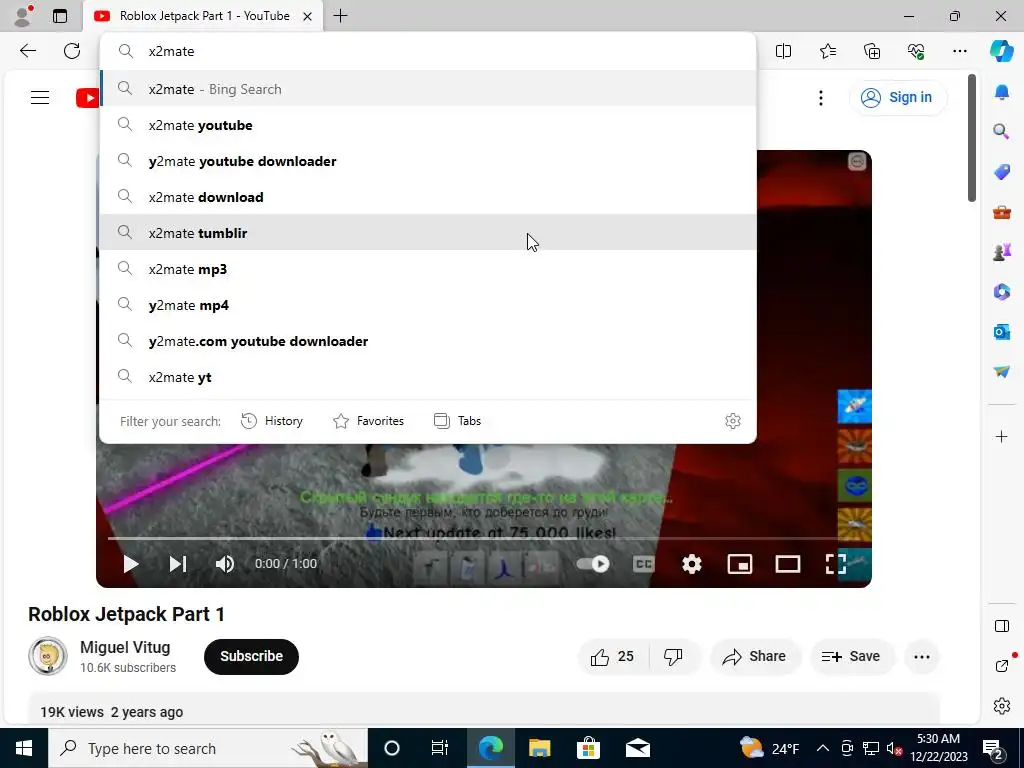The height and width of the screenshot is (768, 1024).
Task: Switch to theater mode
Action: (788, 564)
